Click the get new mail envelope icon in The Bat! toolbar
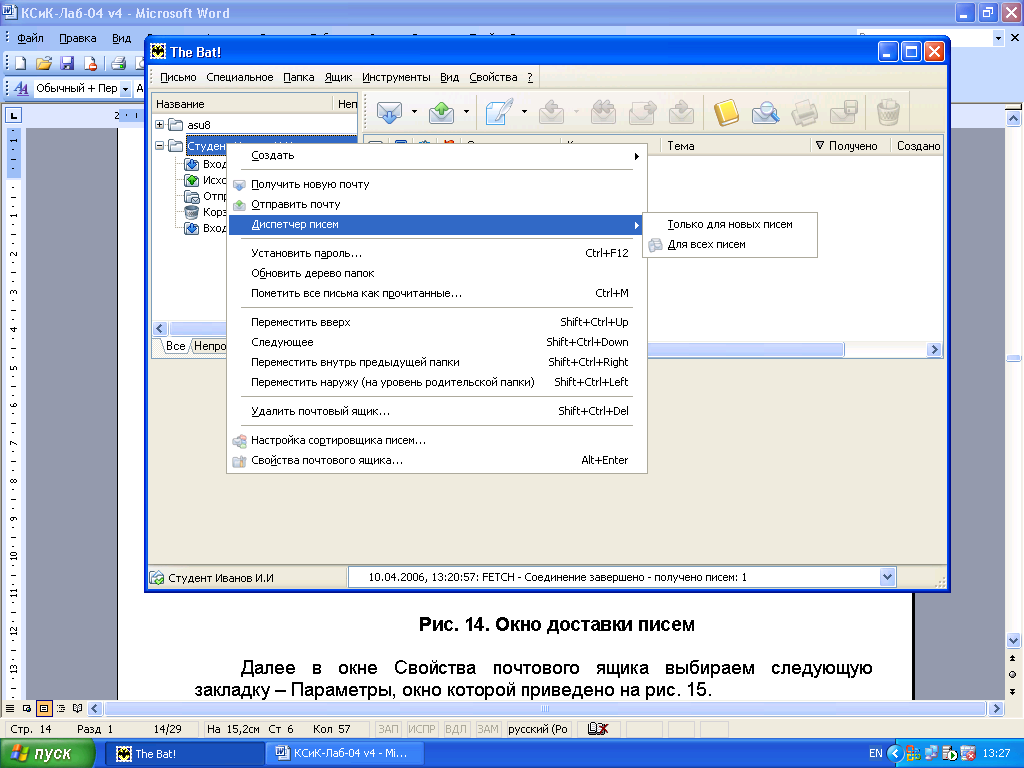Viewport: 1024px width, 768px height. (x=390, y=112)
